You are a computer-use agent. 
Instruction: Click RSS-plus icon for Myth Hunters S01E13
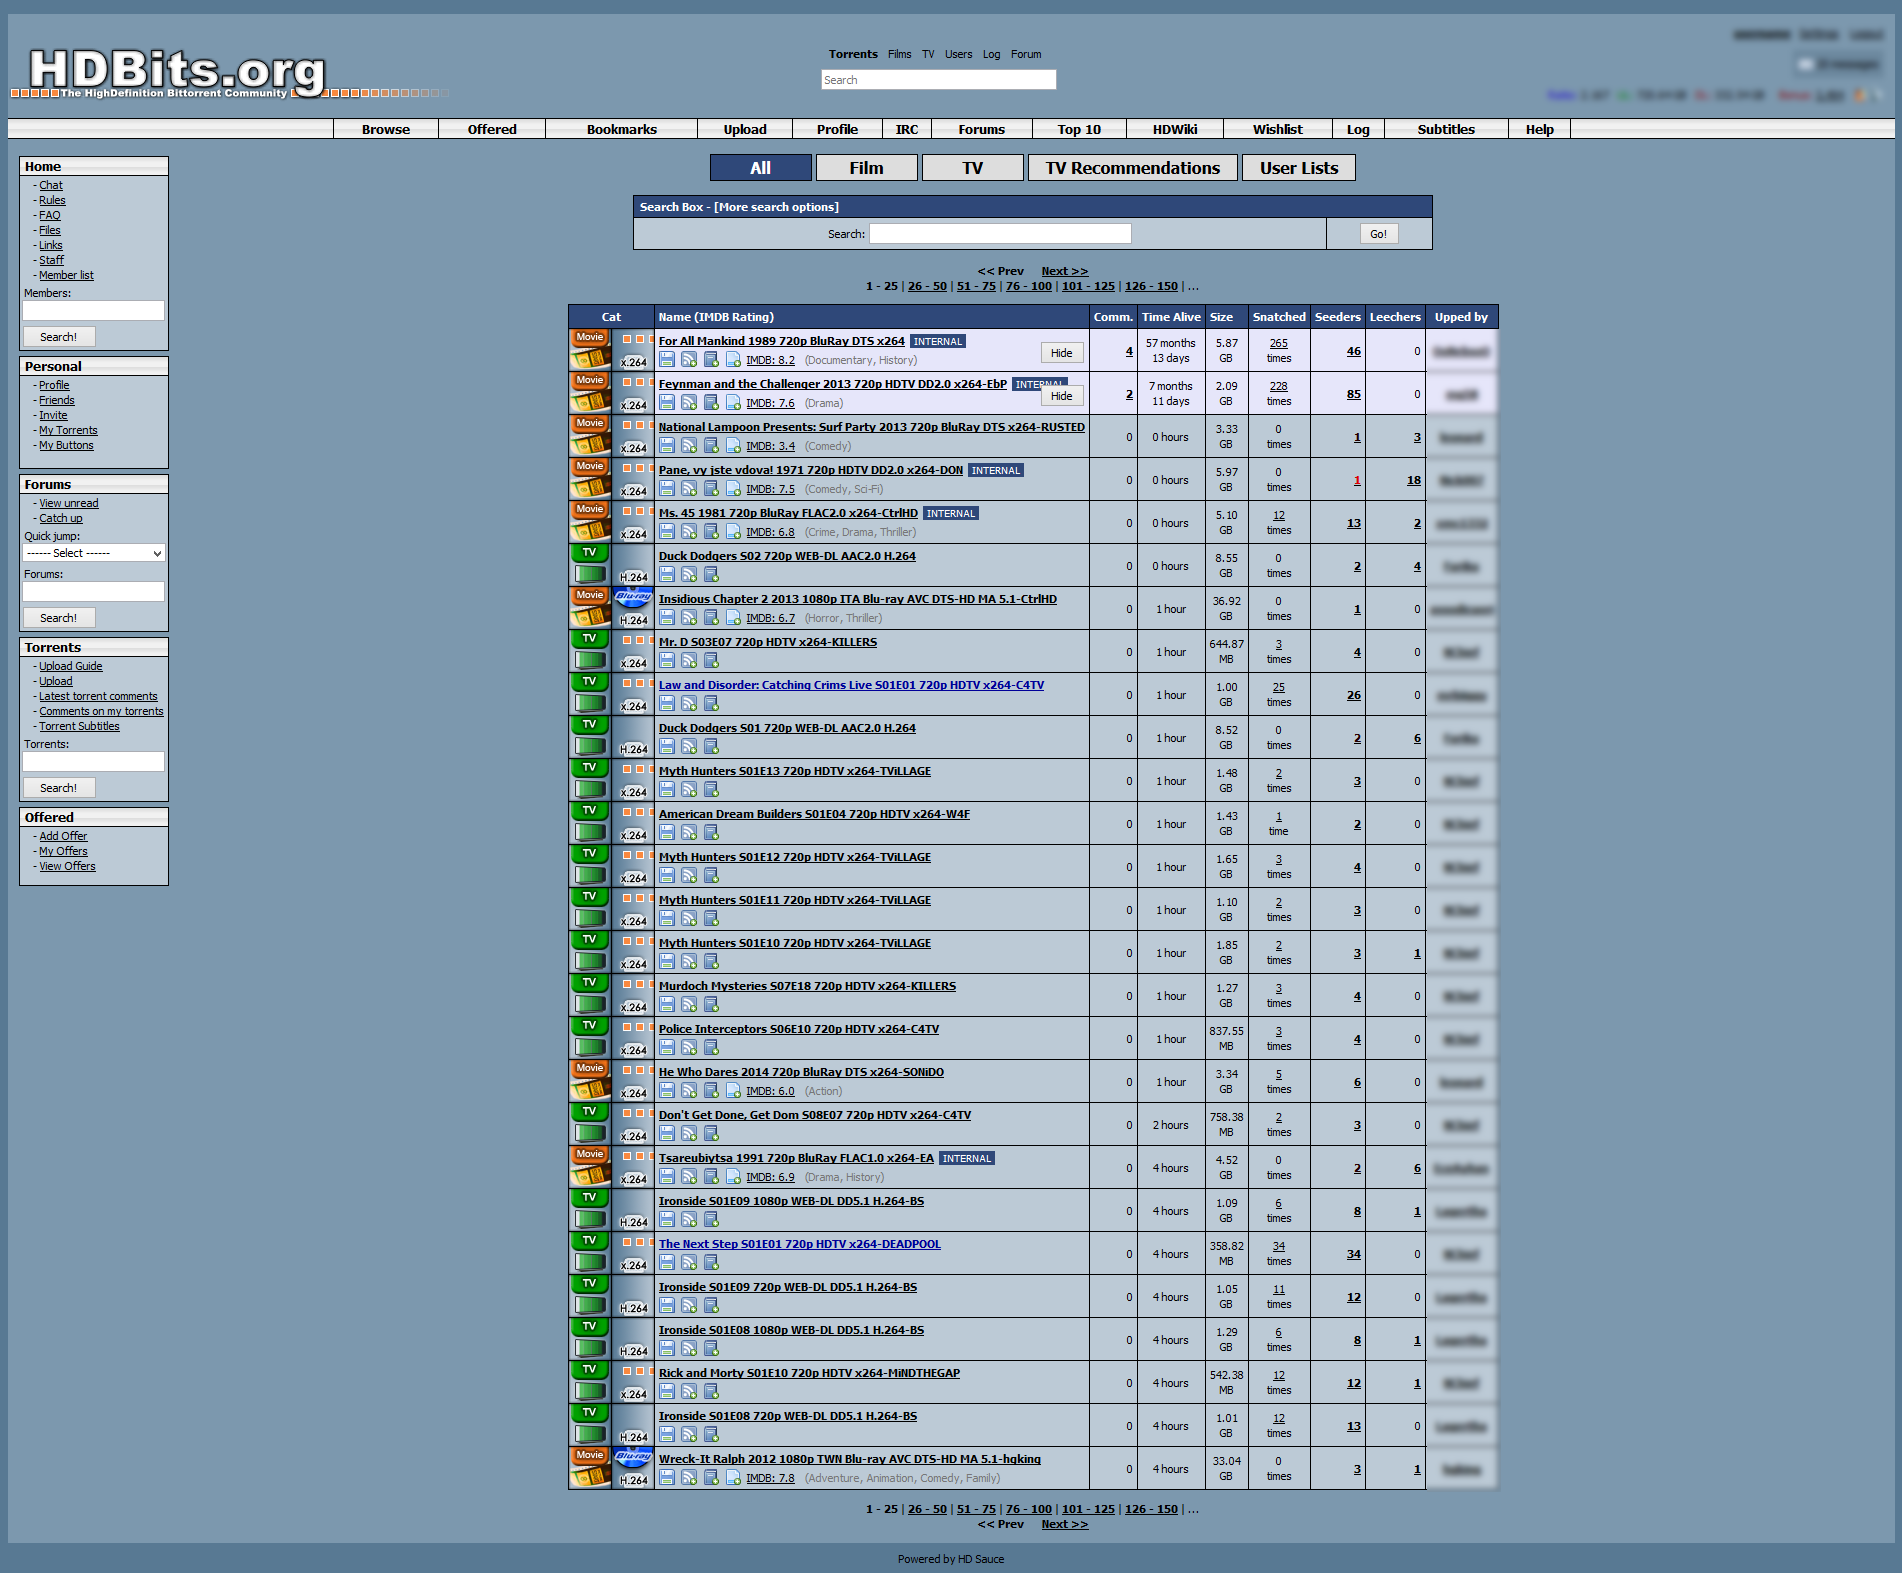tap(689, 790)
